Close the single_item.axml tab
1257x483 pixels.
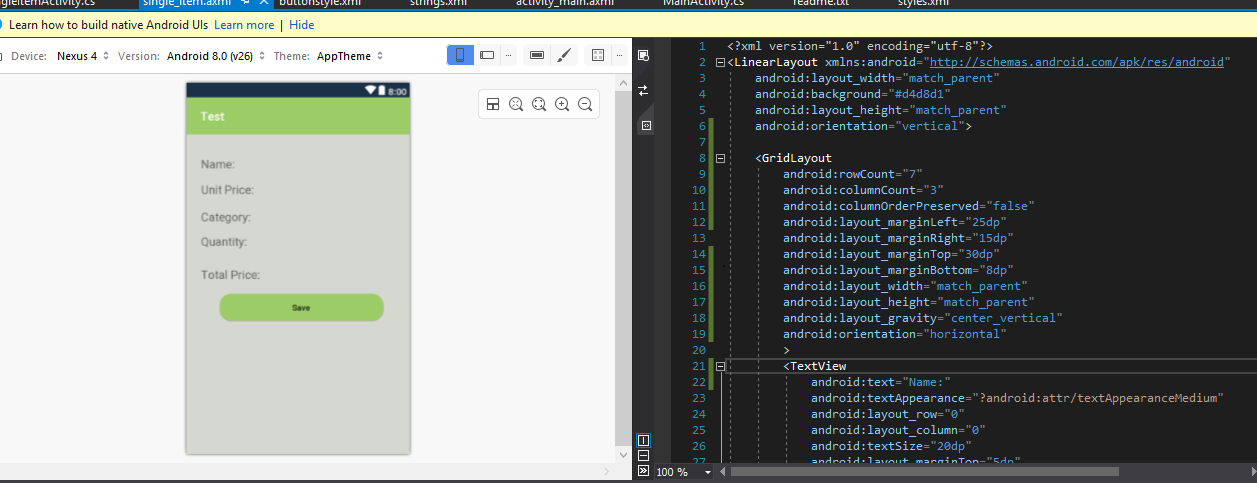coord(264,3)
